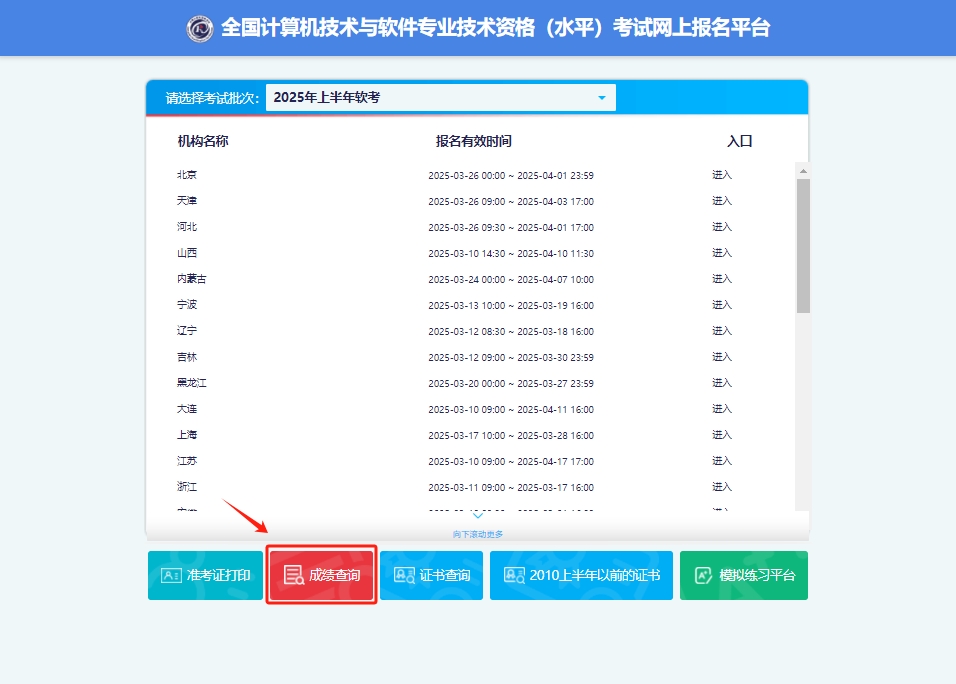Click 山西 registration period starting 2025-03-10 14:30
This screenshot has width=956, height=684.
pyautogui.click(x=511, y=254)
